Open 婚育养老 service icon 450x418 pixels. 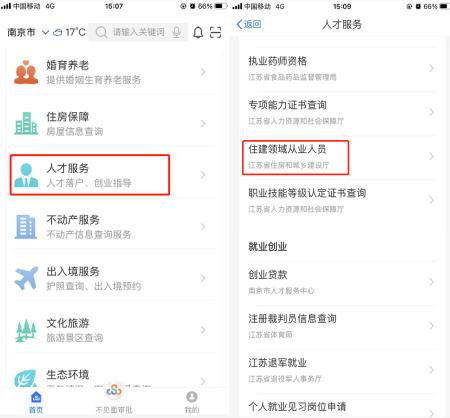click(26, 72)
